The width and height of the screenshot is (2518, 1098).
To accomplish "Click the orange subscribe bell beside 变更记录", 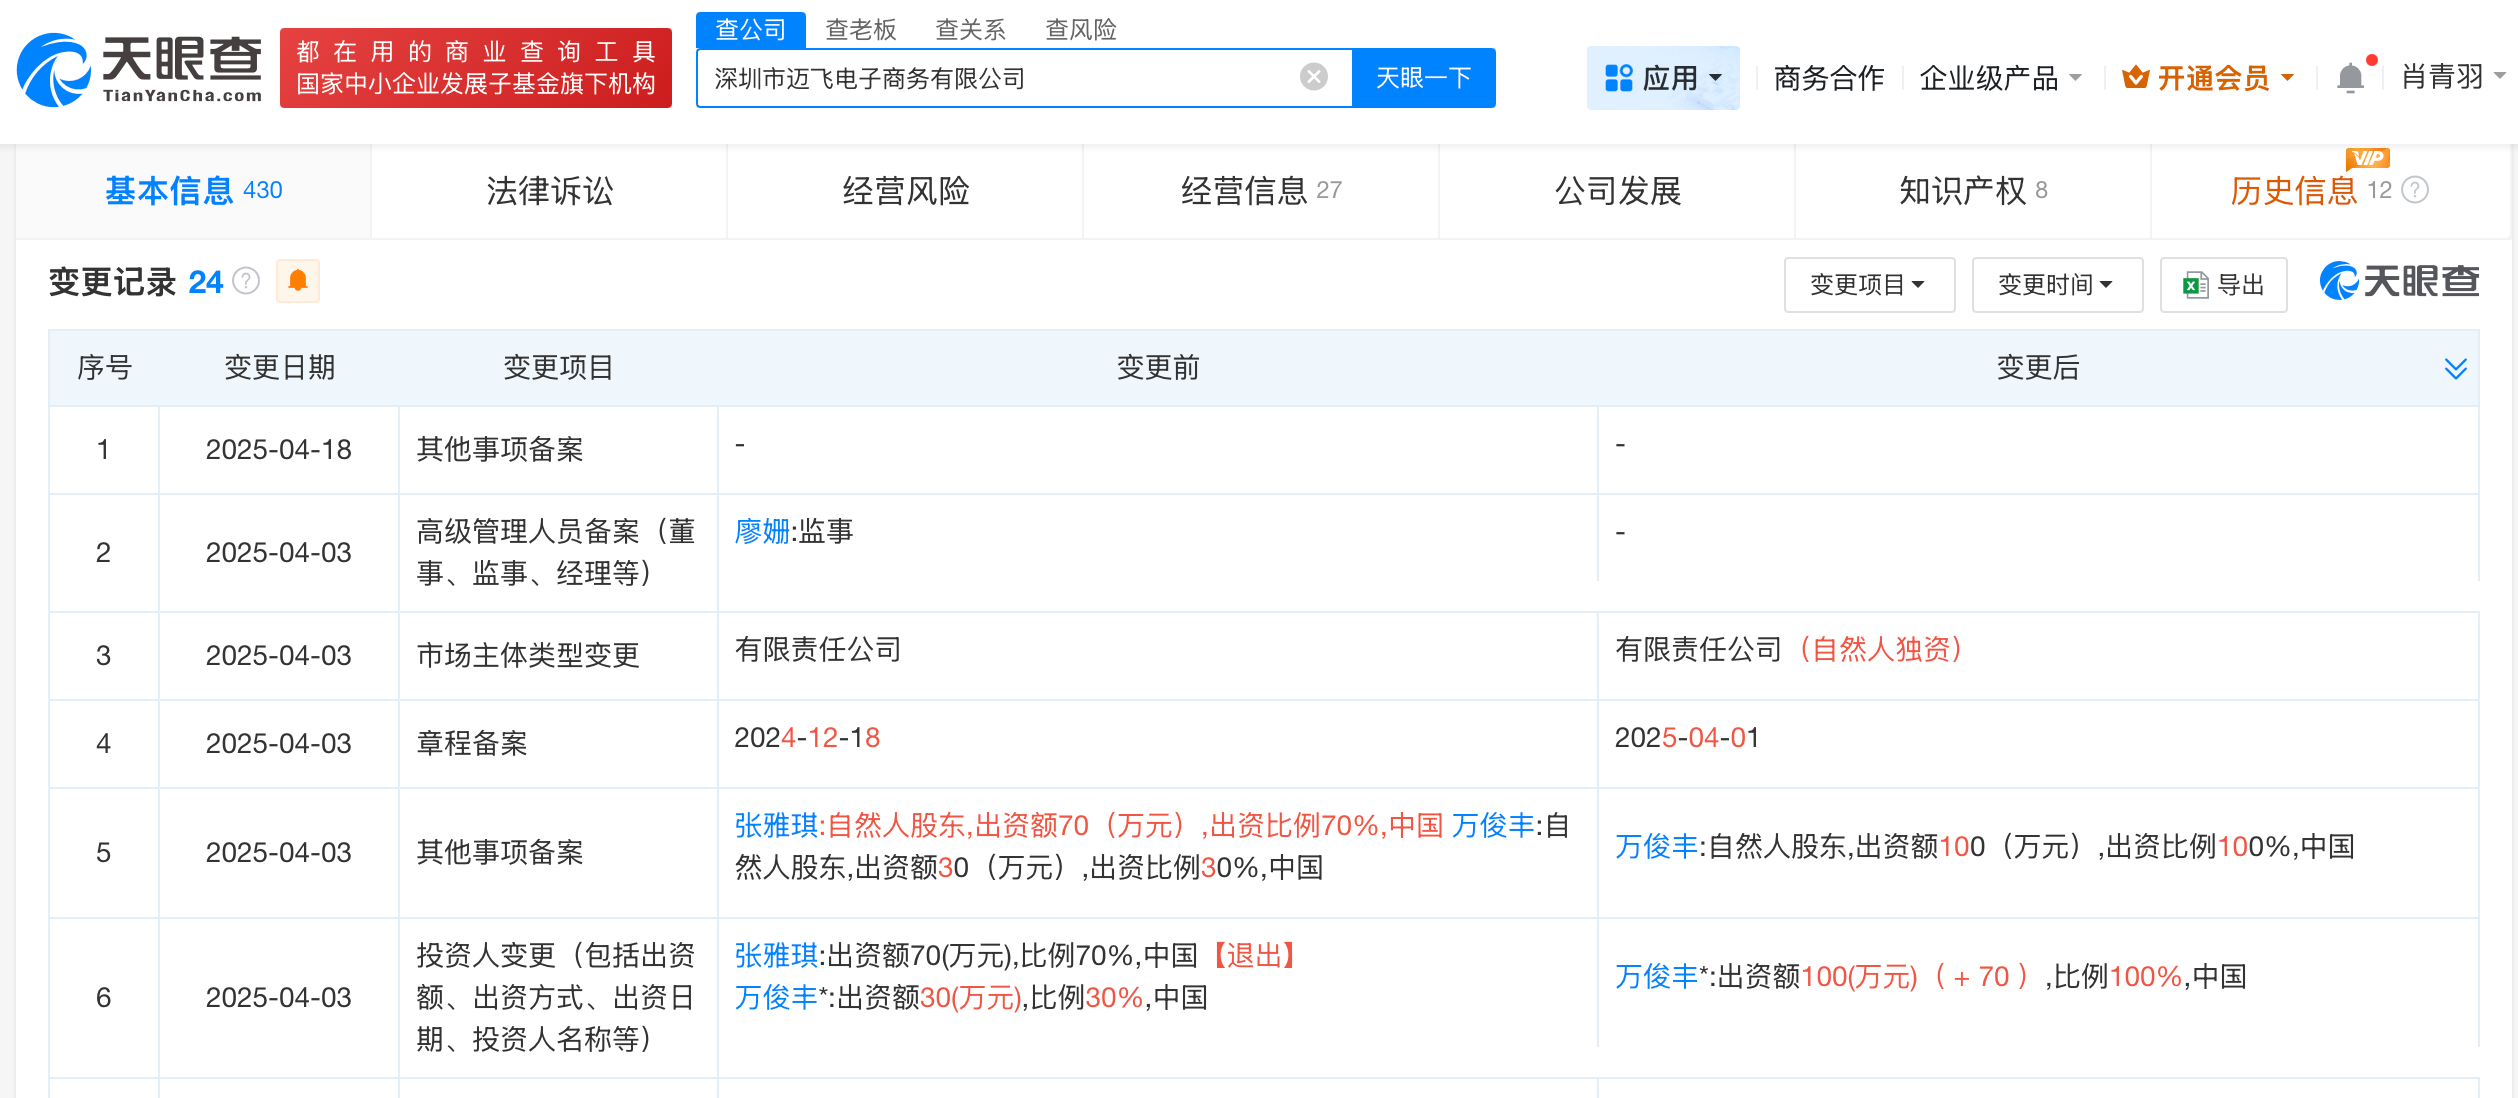I will 297,281.
